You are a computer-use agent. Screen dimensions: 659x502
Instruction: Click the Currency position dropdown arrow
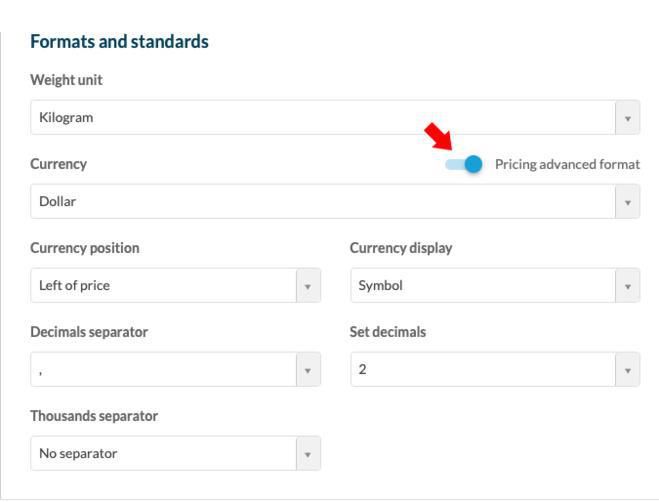pyautogui.click(x=308, y=286)
